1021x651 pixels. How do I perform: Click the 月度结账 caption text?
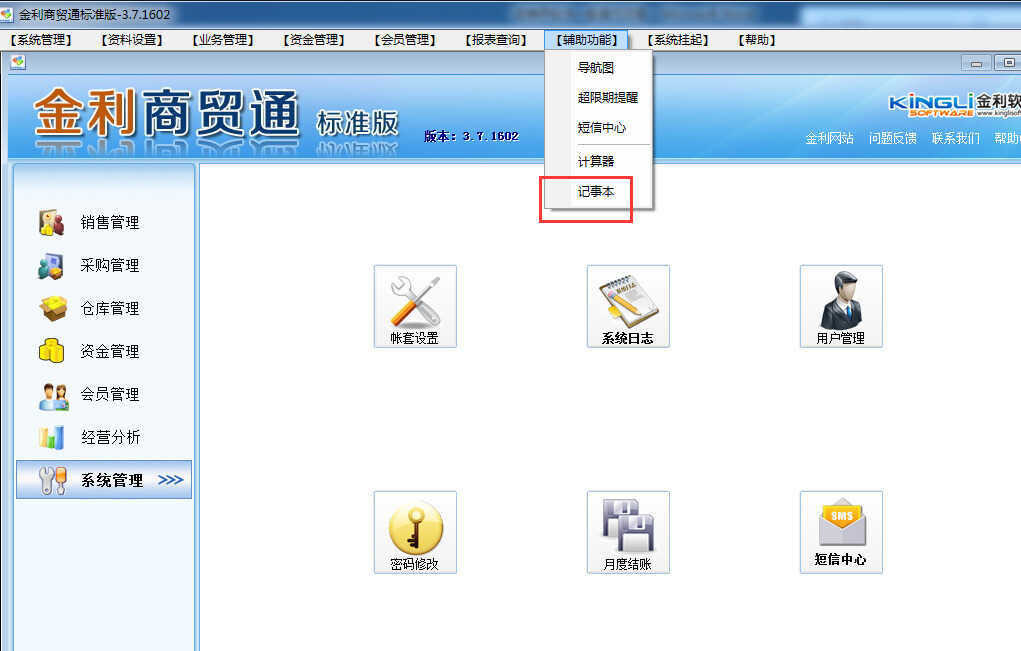click(x=628, y=564)
